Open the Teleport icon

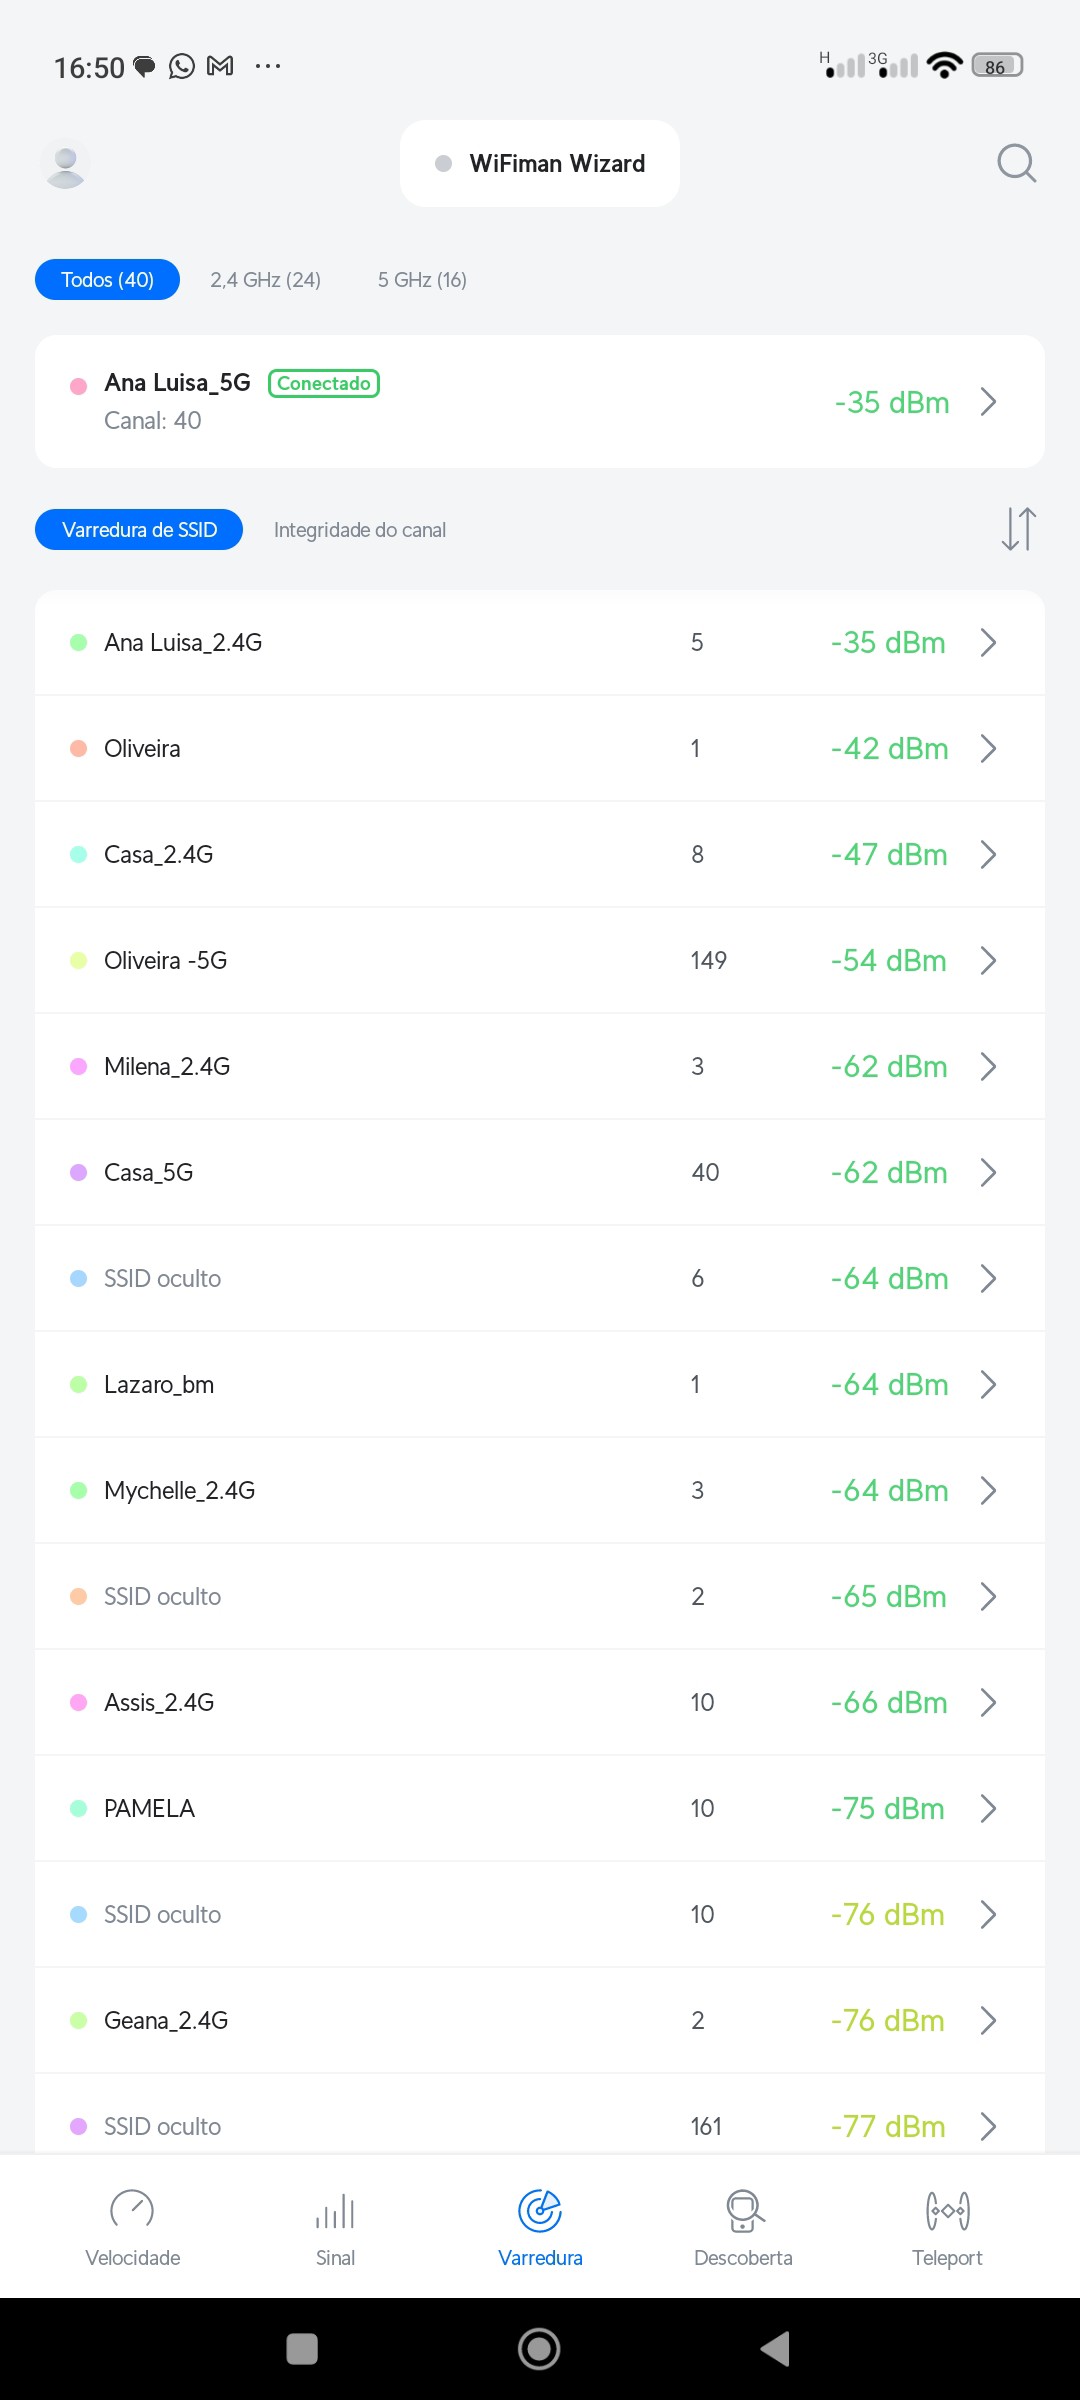click(x=947, y=2211)
